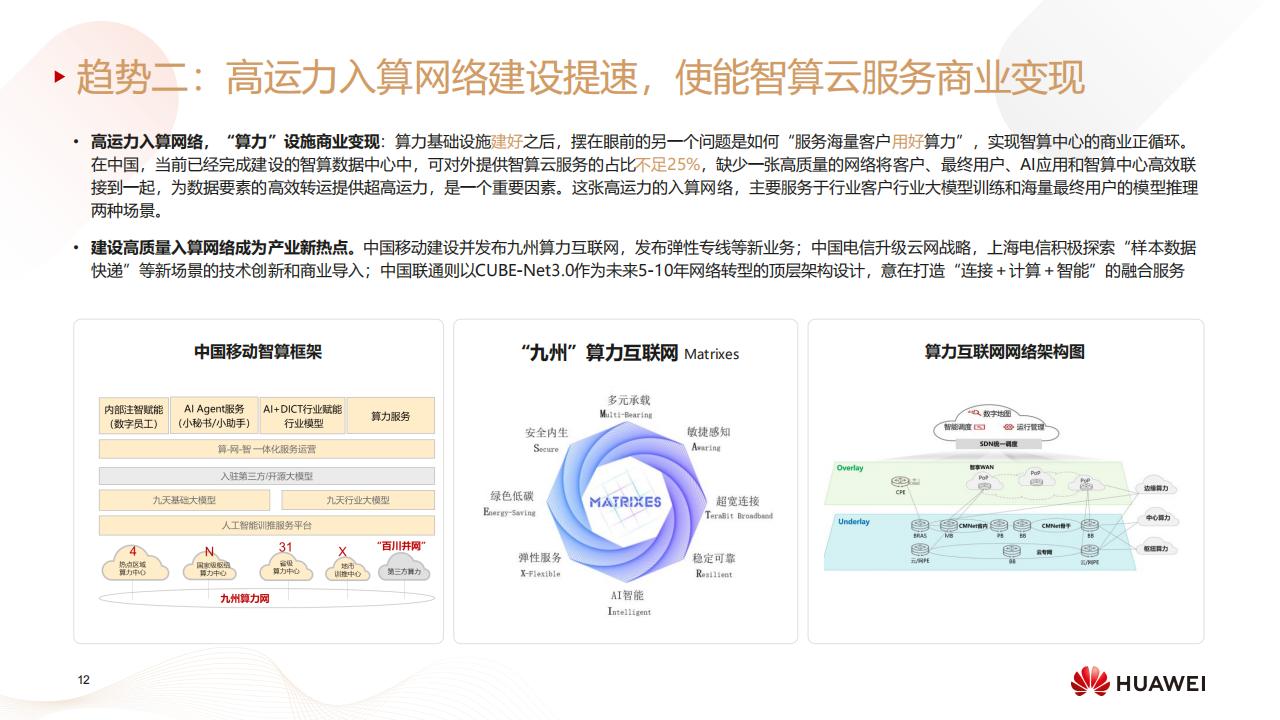1280x720 pixels.
Task: Click the blue Underlay label
Action: point(854,522)
